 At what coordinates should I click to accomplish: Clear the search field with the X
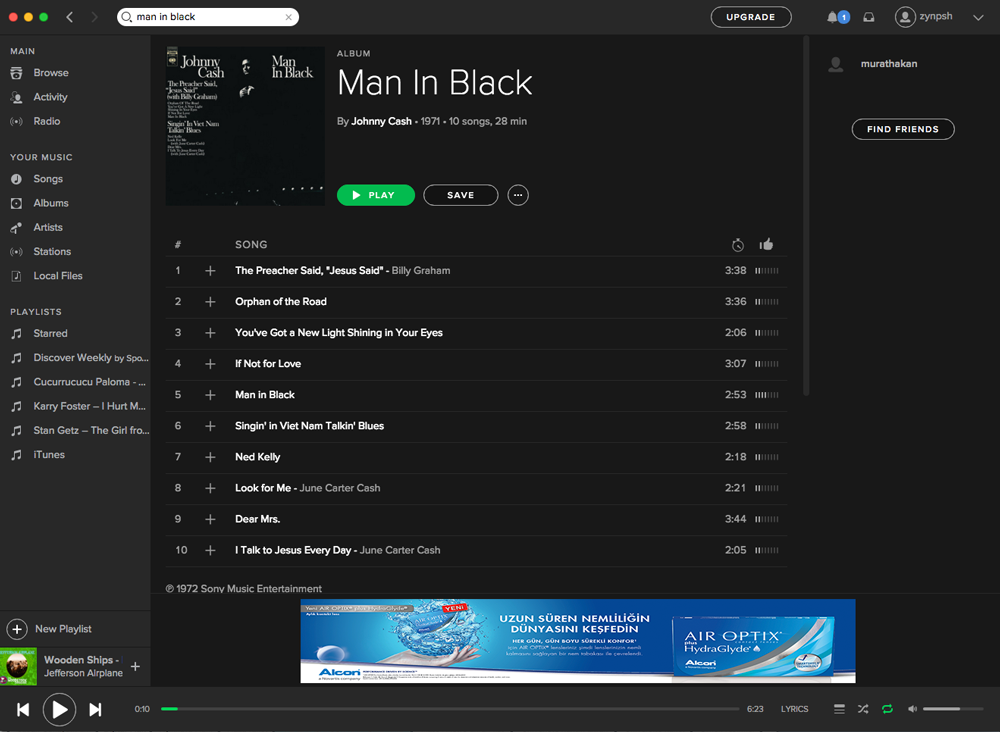[288, 17]
